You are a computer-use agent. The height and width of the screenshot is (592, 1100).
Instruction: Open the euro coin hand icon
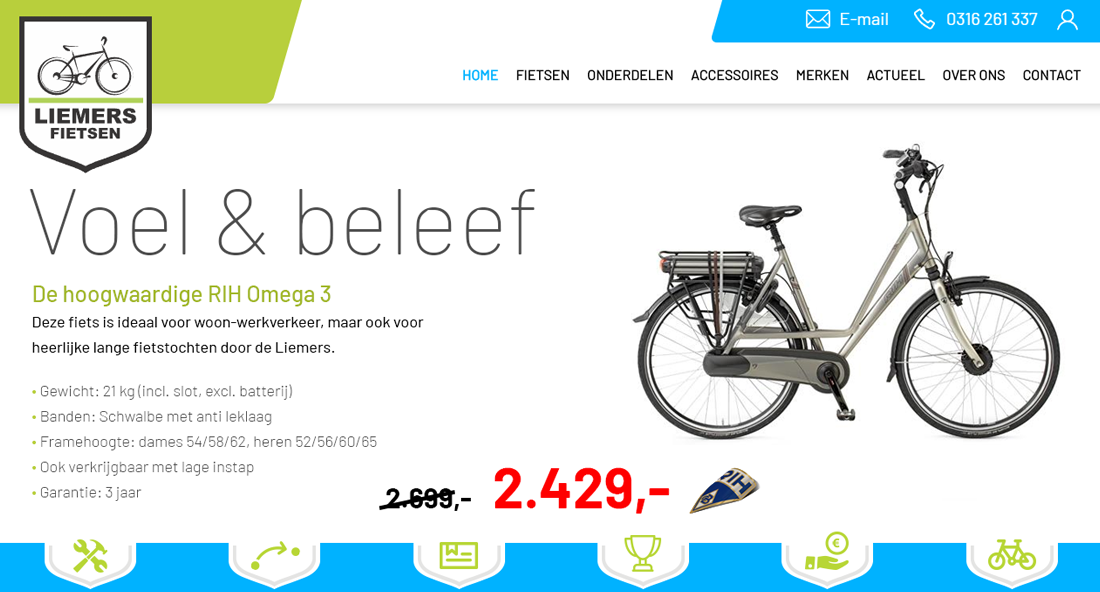click(x=827, y=551)
